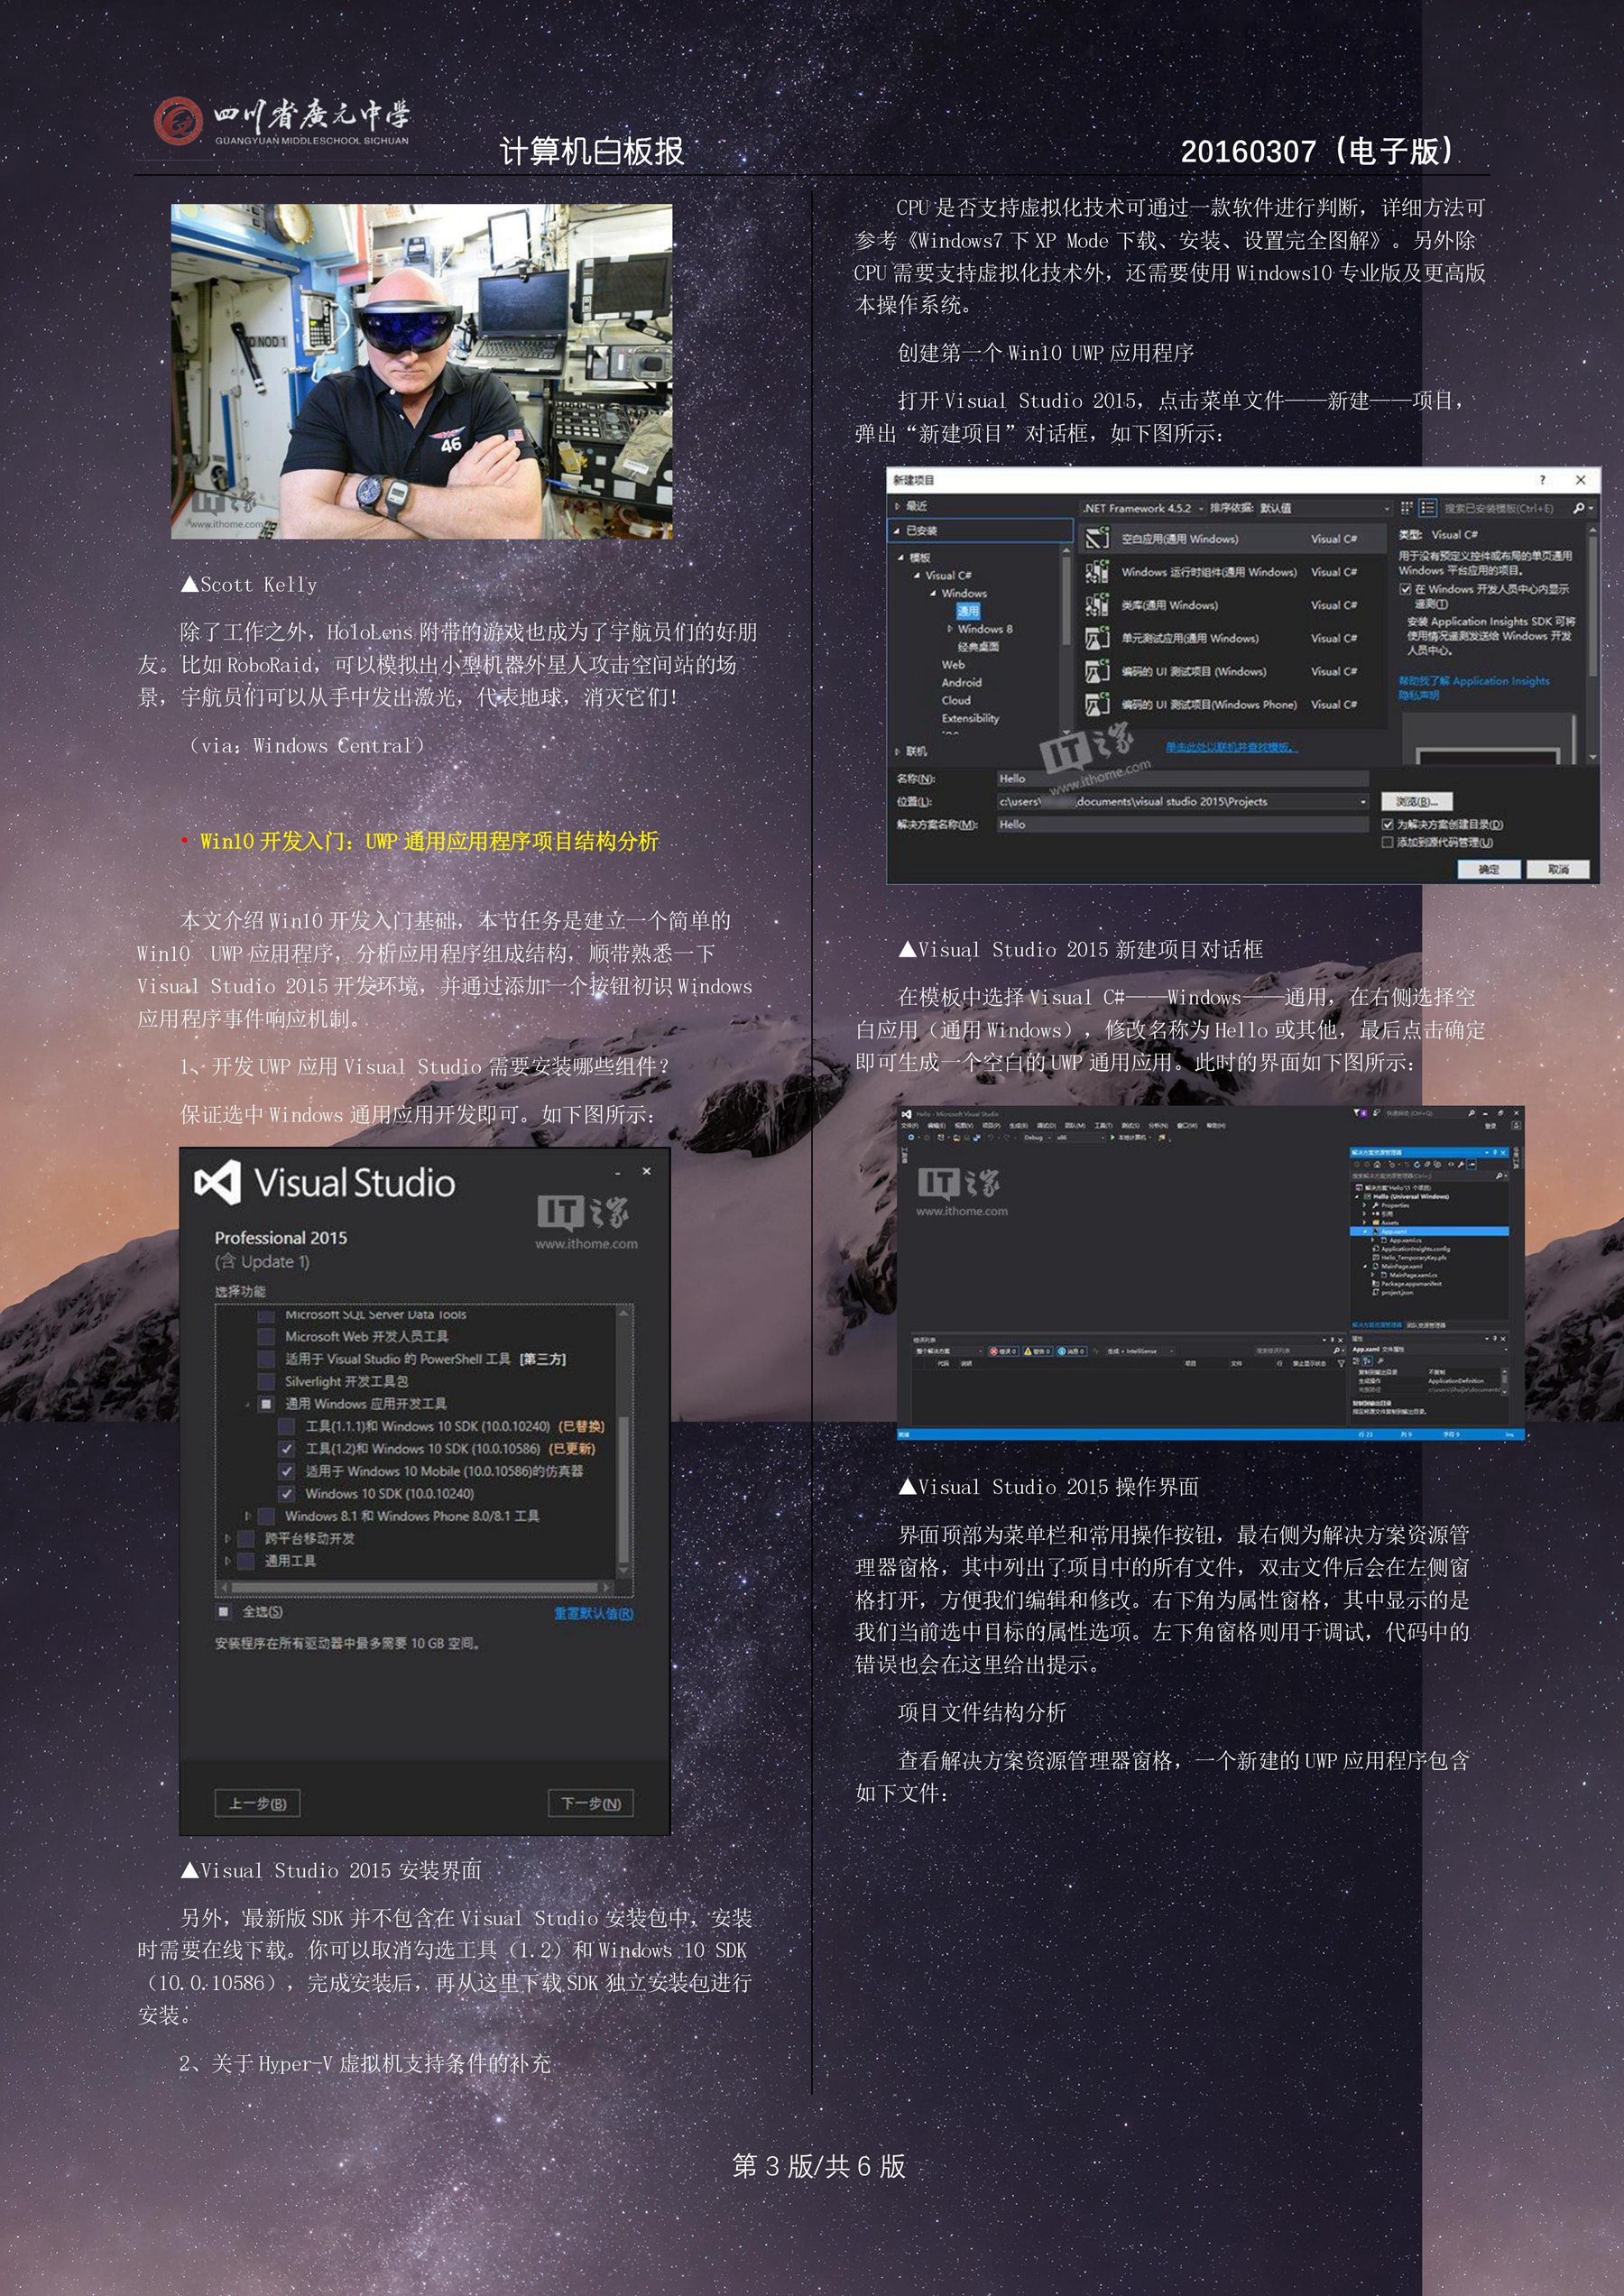
Task: Expand Windows 8.1 和 Windows Phone 8.0/8.1 工具 node
Action: tap(248, 1516)
